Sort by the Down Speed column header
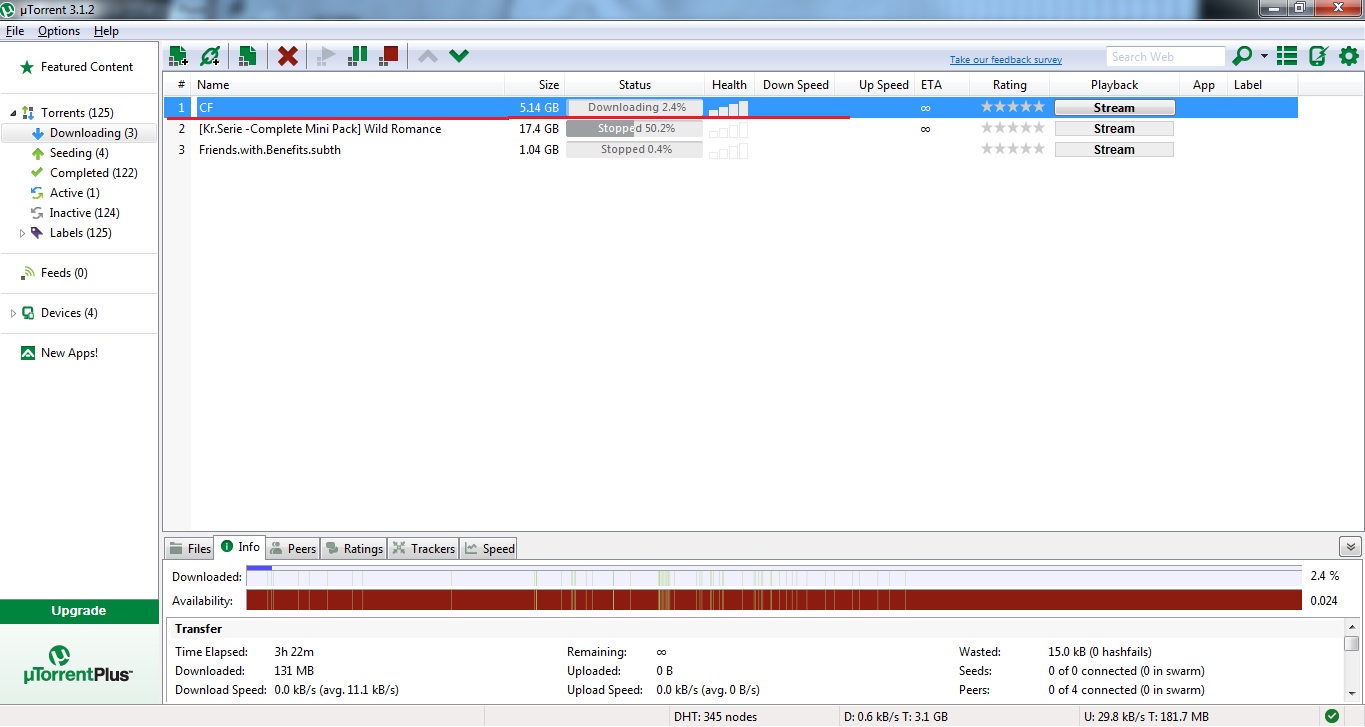1365x727 pixels. 795,85
